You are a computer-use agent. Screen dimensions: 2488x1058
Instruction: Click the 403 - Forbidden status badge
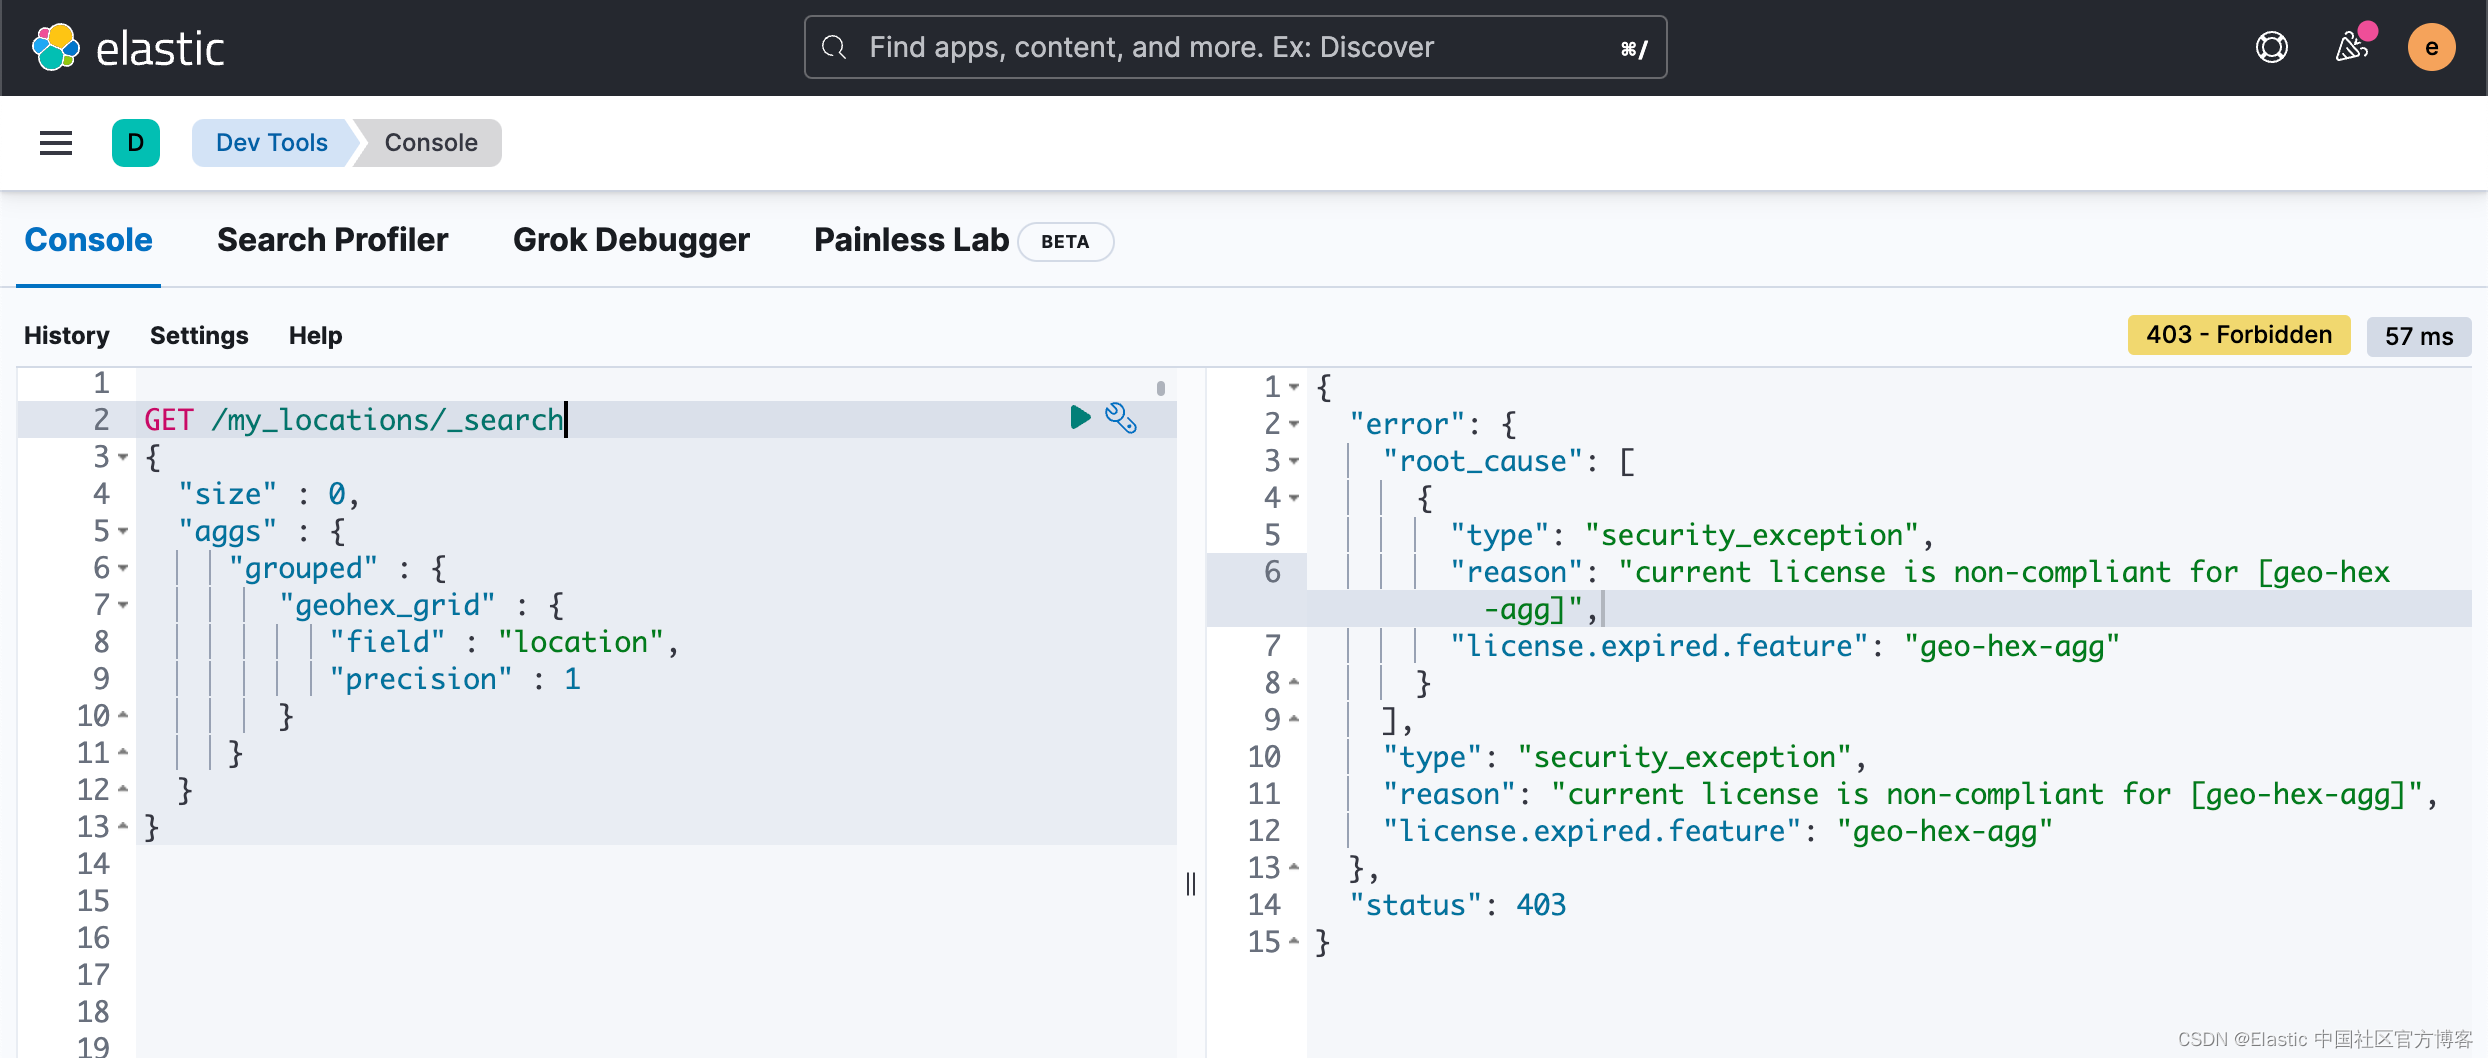point(2239,335)
